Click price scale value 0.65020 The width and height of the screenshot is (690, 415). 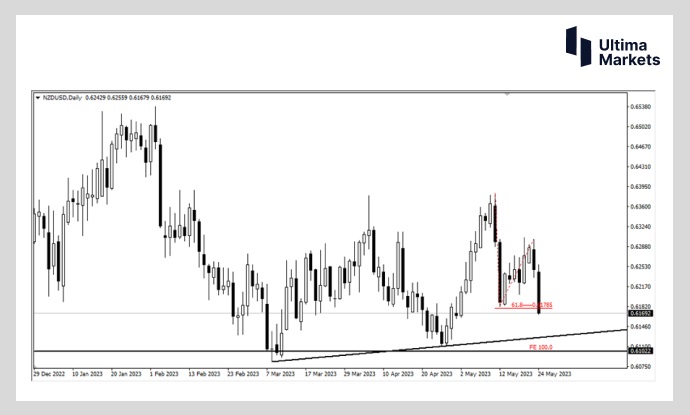pos(640,127)
